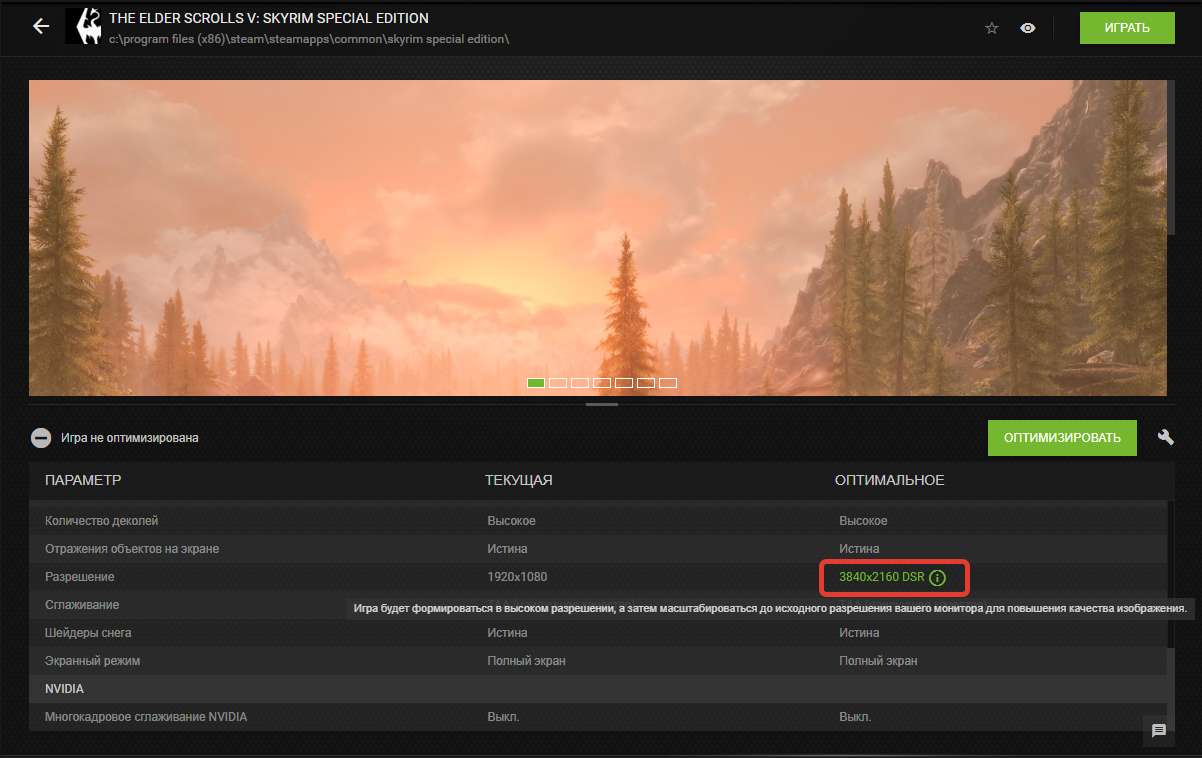The image size is (1202, 758).
Task: Switch to the second screenshot indicator
Action: 558,383
